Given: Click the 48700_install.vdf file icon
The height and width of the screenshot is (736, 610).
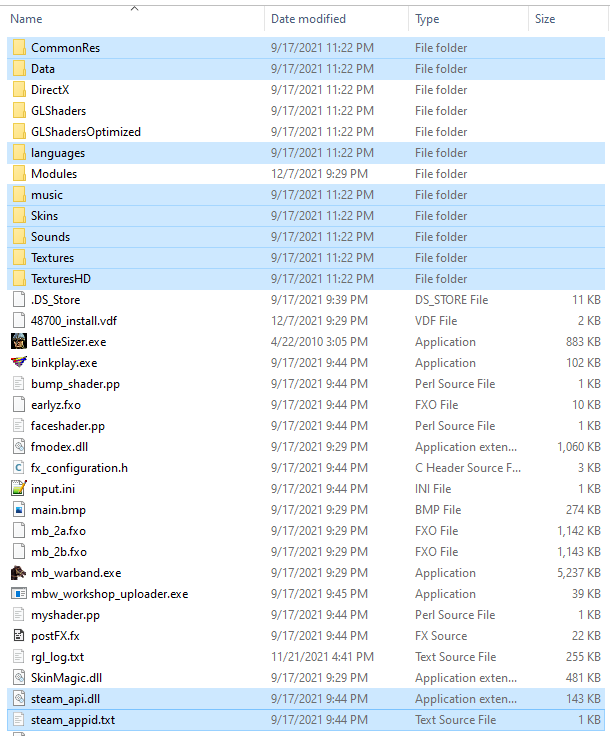Looking at the screenshot, I should (19, 321).
